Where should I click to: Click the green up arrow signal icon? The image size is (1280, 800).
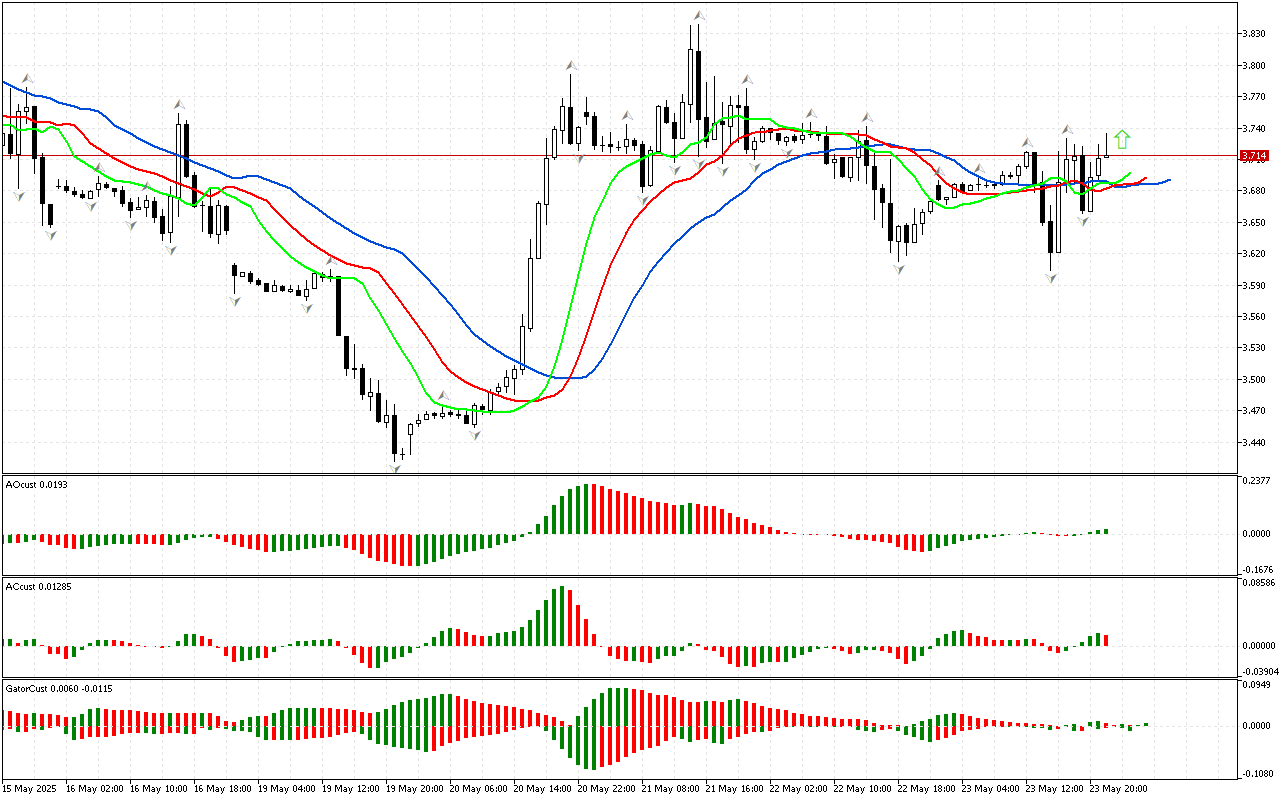pos(1122,139)
